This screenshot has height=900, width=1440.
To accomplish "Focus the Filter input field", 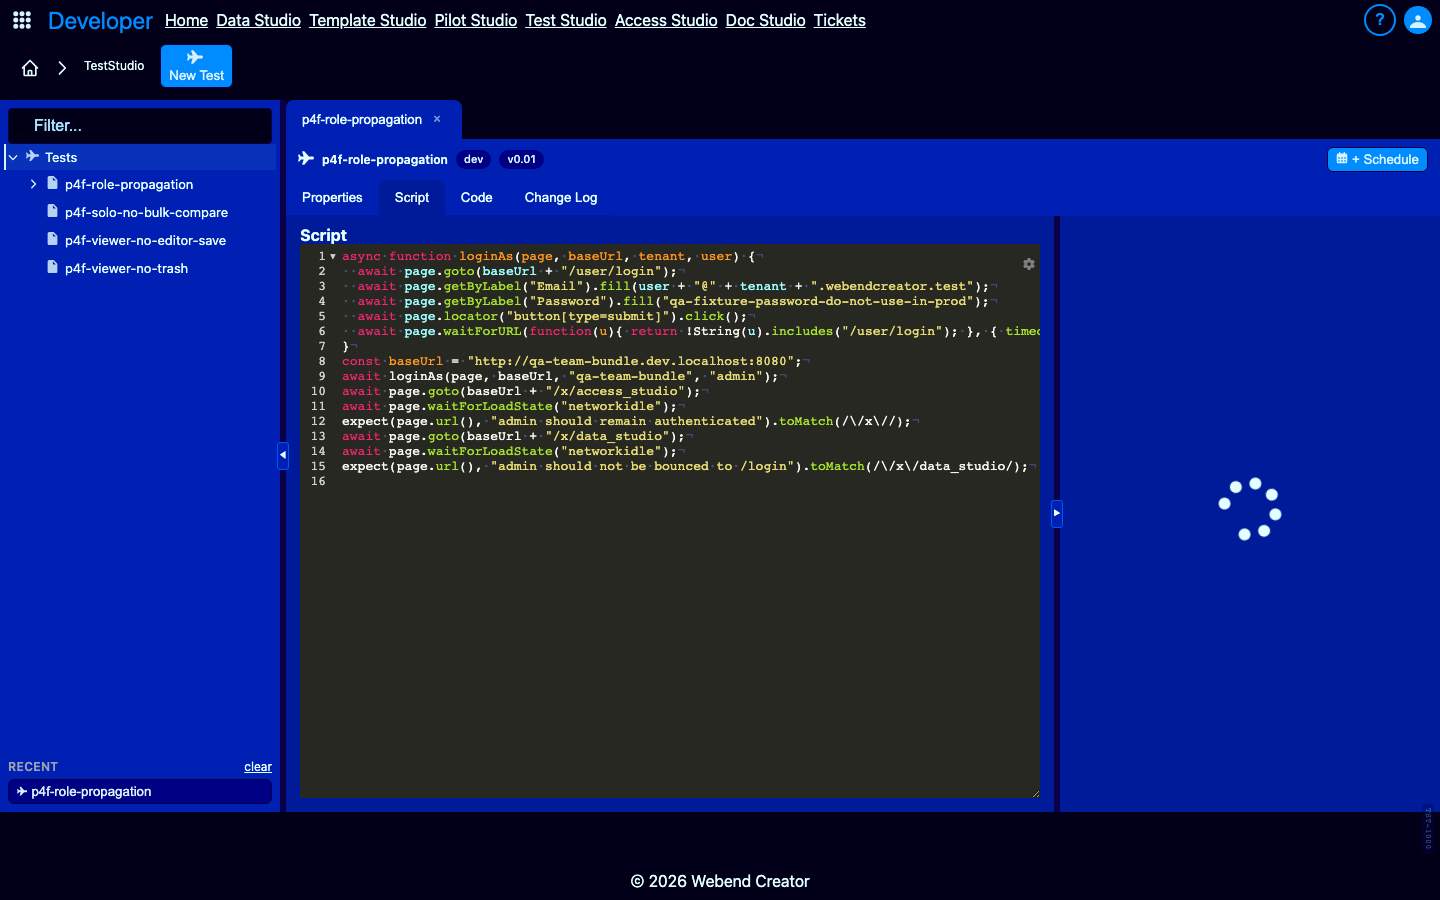I will point(140,126).
